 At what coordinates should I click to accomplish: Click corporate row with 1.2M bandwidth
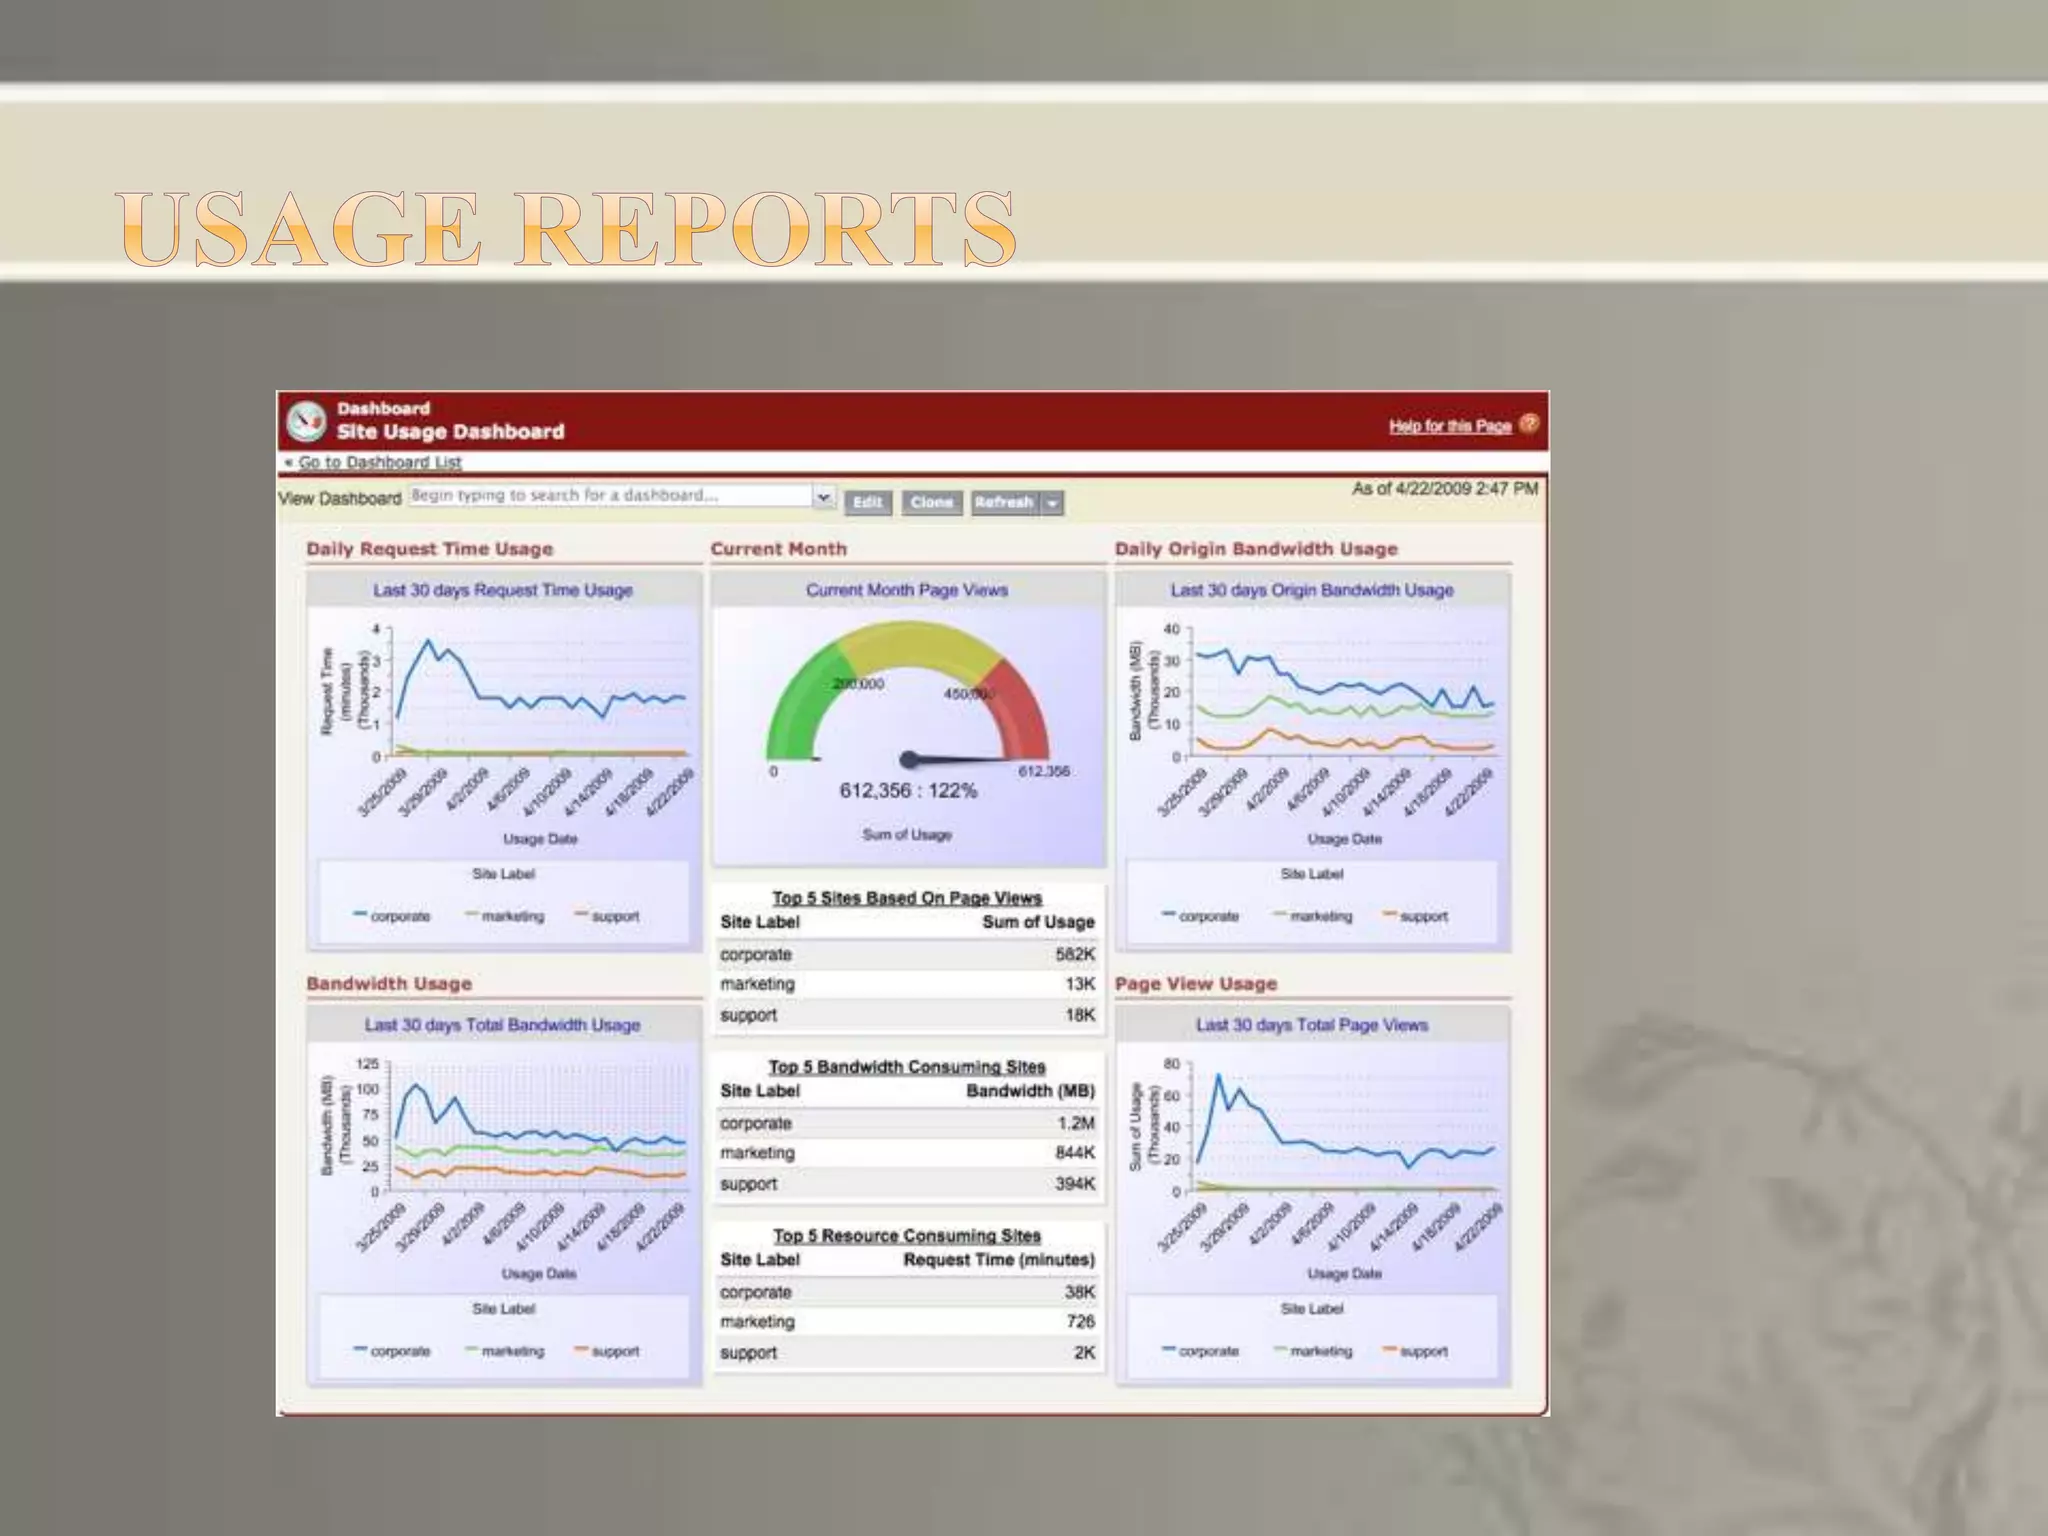click(x=907, y=1123)
